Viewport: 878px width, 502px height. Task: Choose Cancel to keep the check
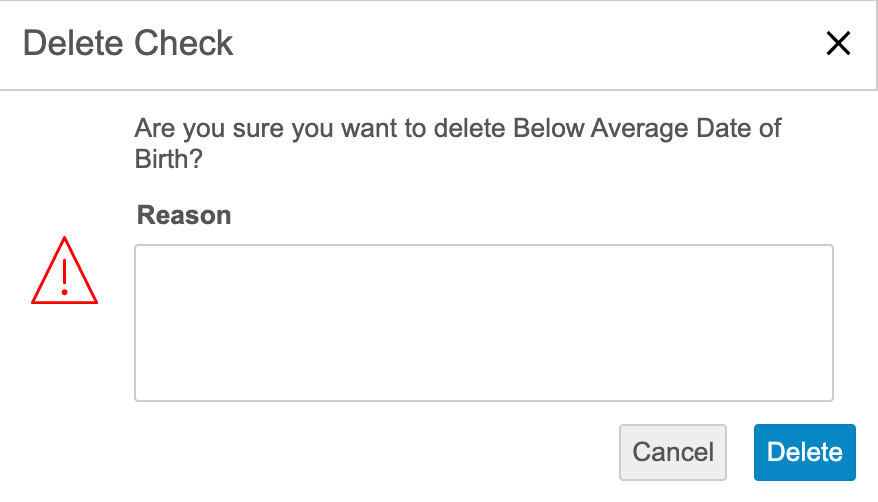673,452
